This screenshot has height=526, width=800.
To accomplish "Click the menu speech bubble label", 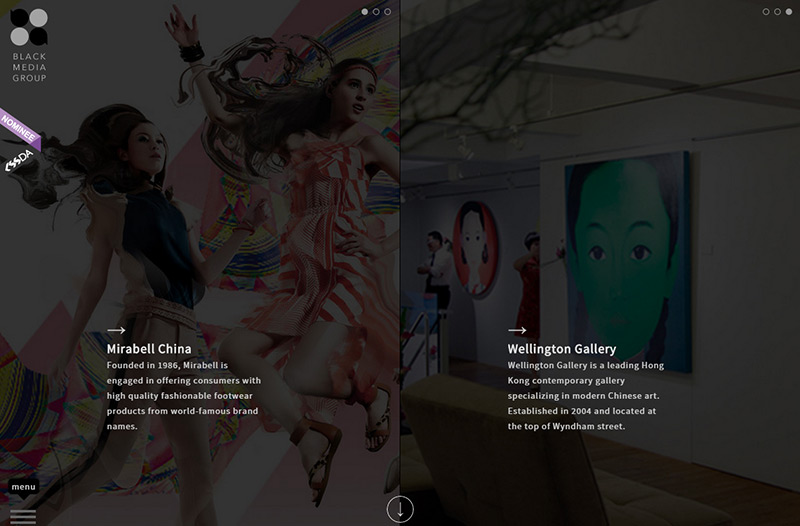I will tap(23, 488).
